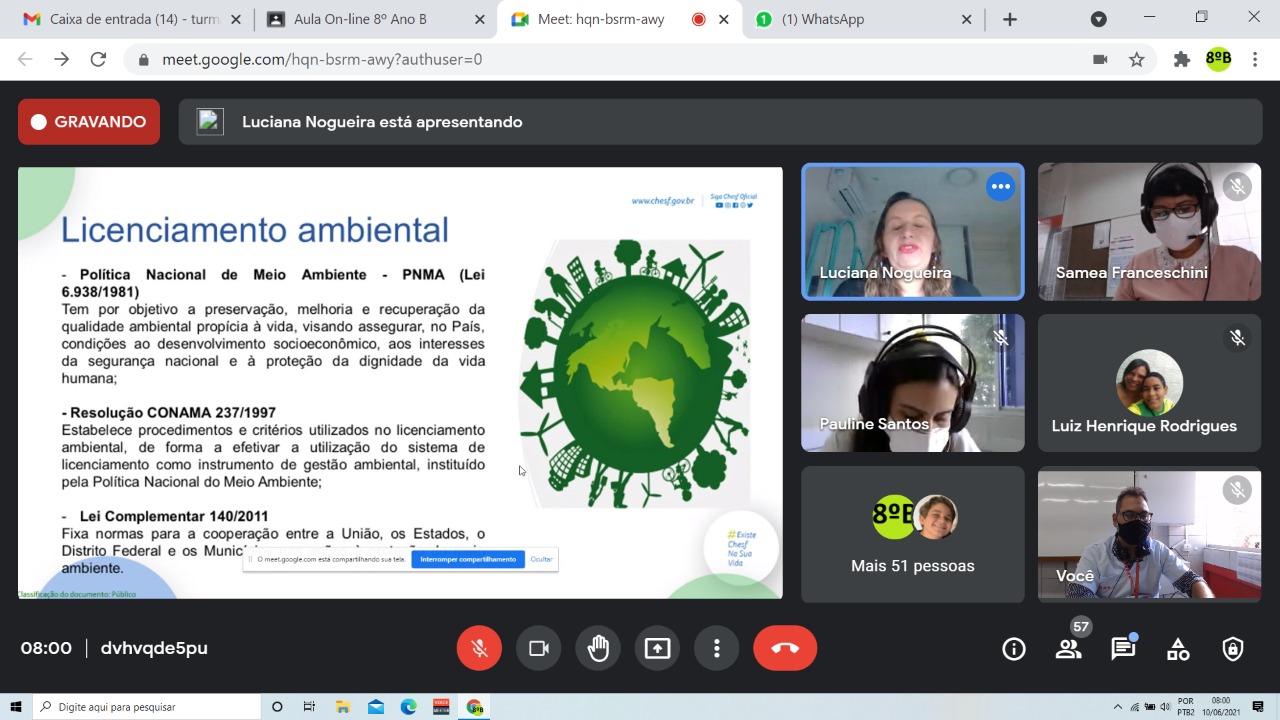Viewport: 1280px width, 720px height.
Task: Reload the Meet page
Action: point(98,59)
